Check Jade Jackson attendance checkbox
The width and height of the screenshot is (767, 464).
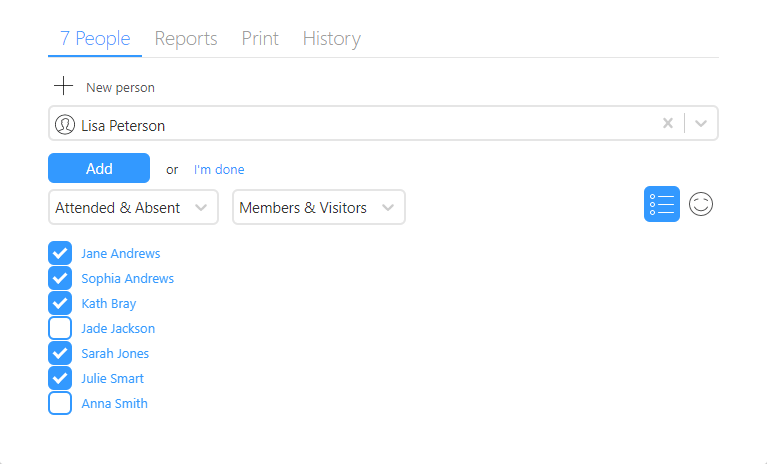coord(60,328)
